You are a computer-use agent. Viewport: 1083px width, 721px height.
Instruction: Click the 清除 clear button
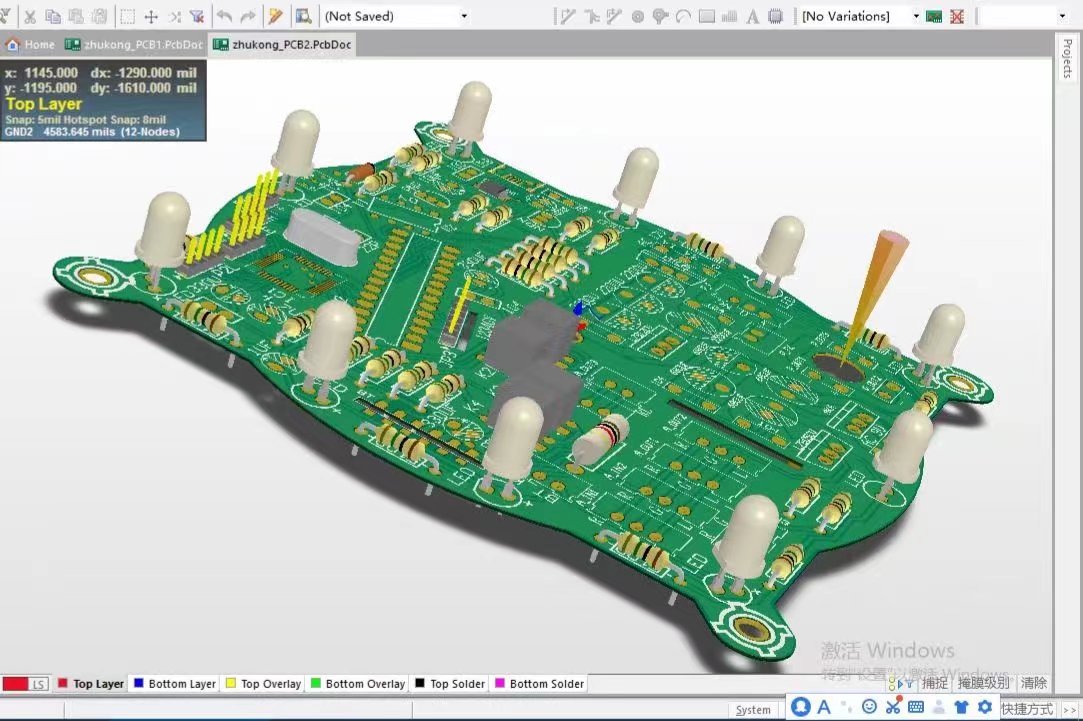click(1034, 683)
